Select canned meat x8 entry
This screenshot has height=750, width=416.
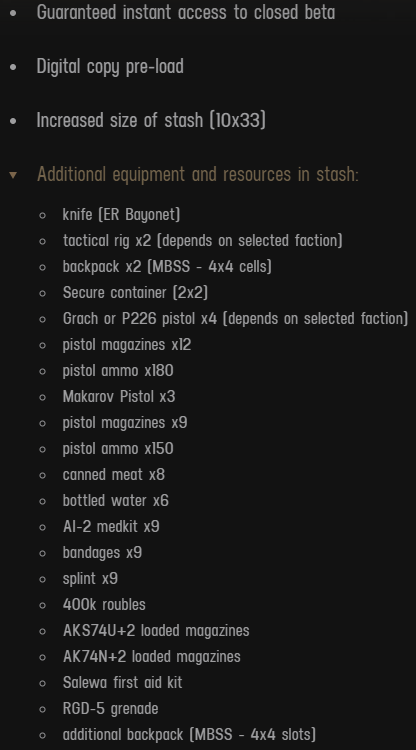coord(114,474)
